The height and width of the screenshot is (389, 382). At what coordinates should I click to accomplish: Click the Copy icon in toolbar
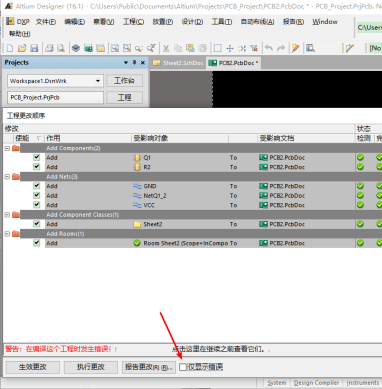178,48
